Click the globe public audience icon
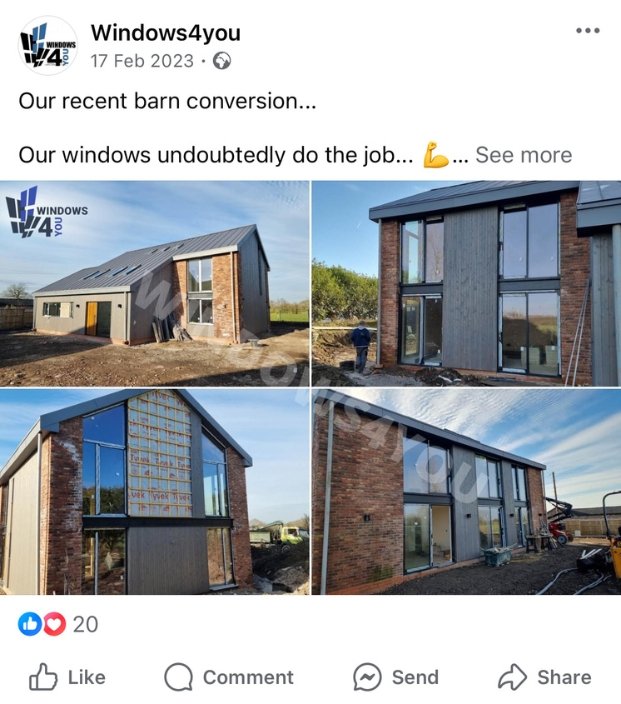This screenshot has width=621, height=704. (222, 61)
